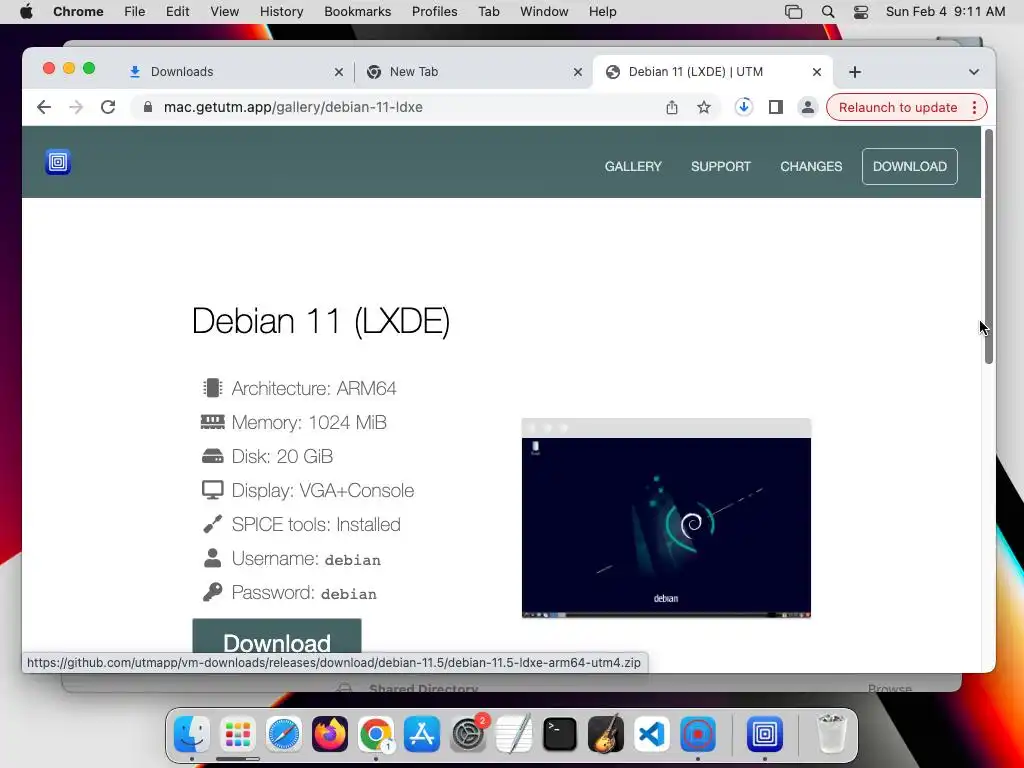
Task: Open Visual Studio Code from the Dock
Action: point(652,734)
